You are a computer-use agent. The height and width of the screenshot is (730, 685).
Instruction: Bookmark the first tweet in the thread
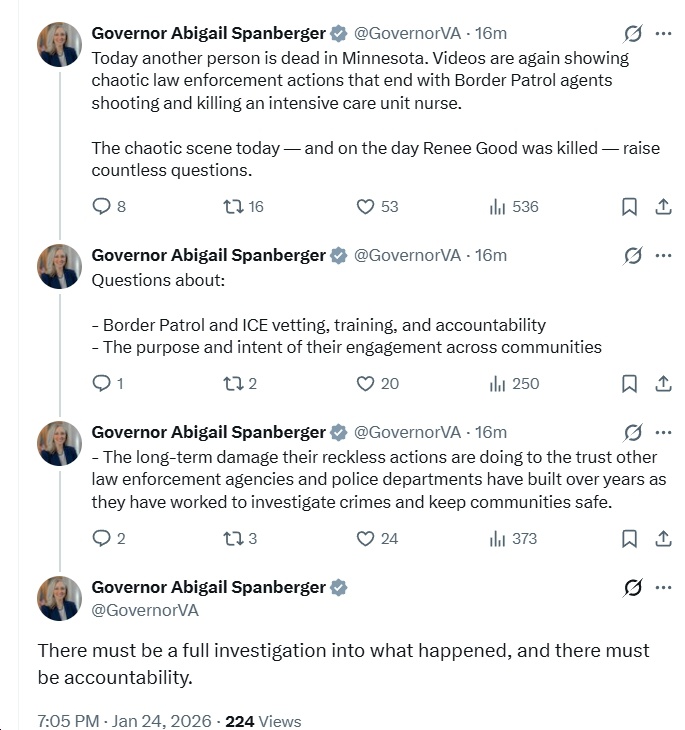629,207
